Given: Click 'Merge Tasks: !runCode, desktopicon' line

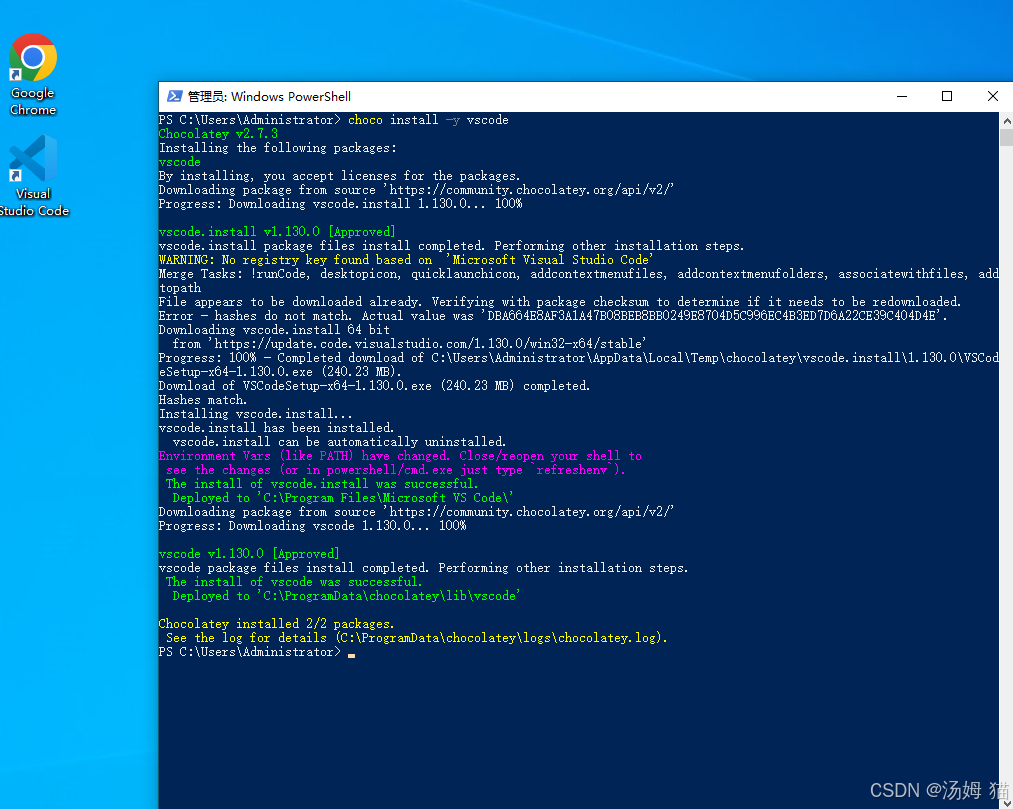Looking at the screenshot, I should 579,280.
